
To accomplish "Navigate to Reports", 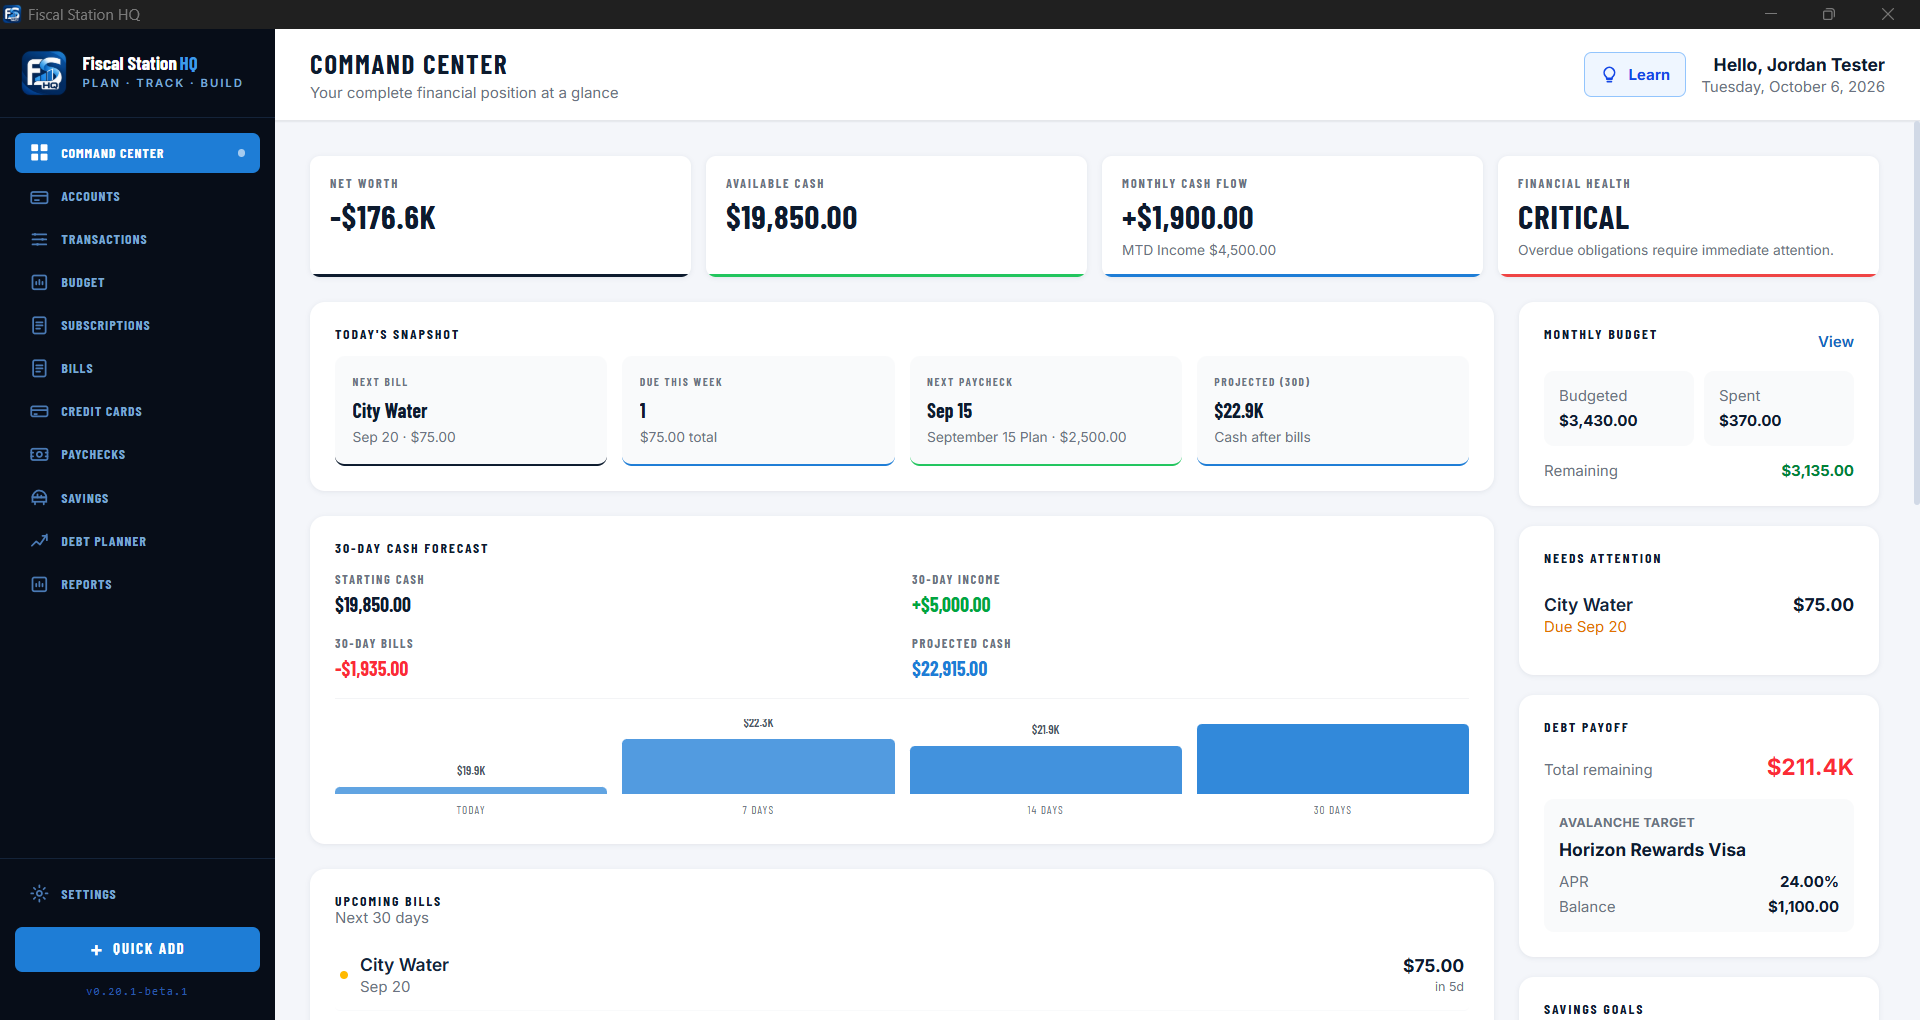I will pos(137,584).
